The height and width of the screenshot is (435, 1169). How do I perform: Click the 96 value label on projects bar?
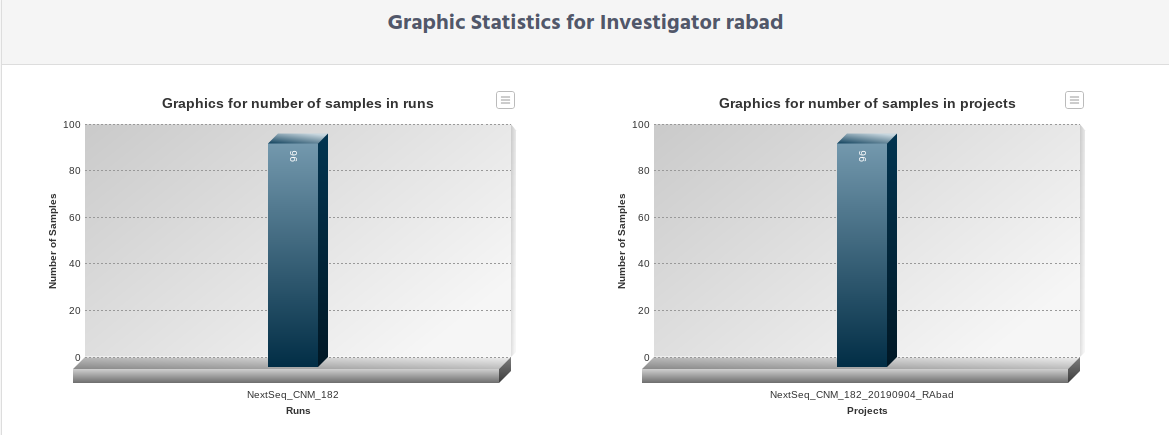click(x=863, y=156)
